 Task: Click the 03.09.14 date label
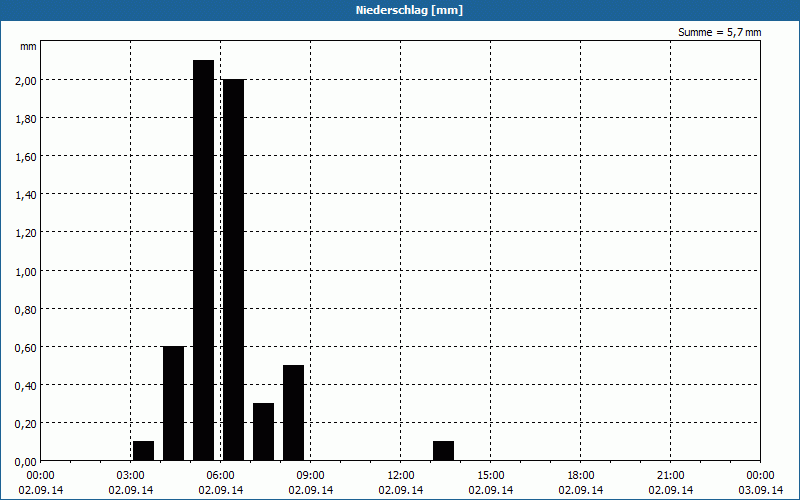pyautogui.click(x=761, y=490)
